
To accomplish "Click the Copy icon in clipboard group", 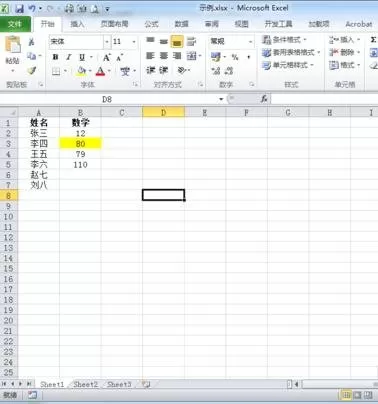I will tap(32, 56).
